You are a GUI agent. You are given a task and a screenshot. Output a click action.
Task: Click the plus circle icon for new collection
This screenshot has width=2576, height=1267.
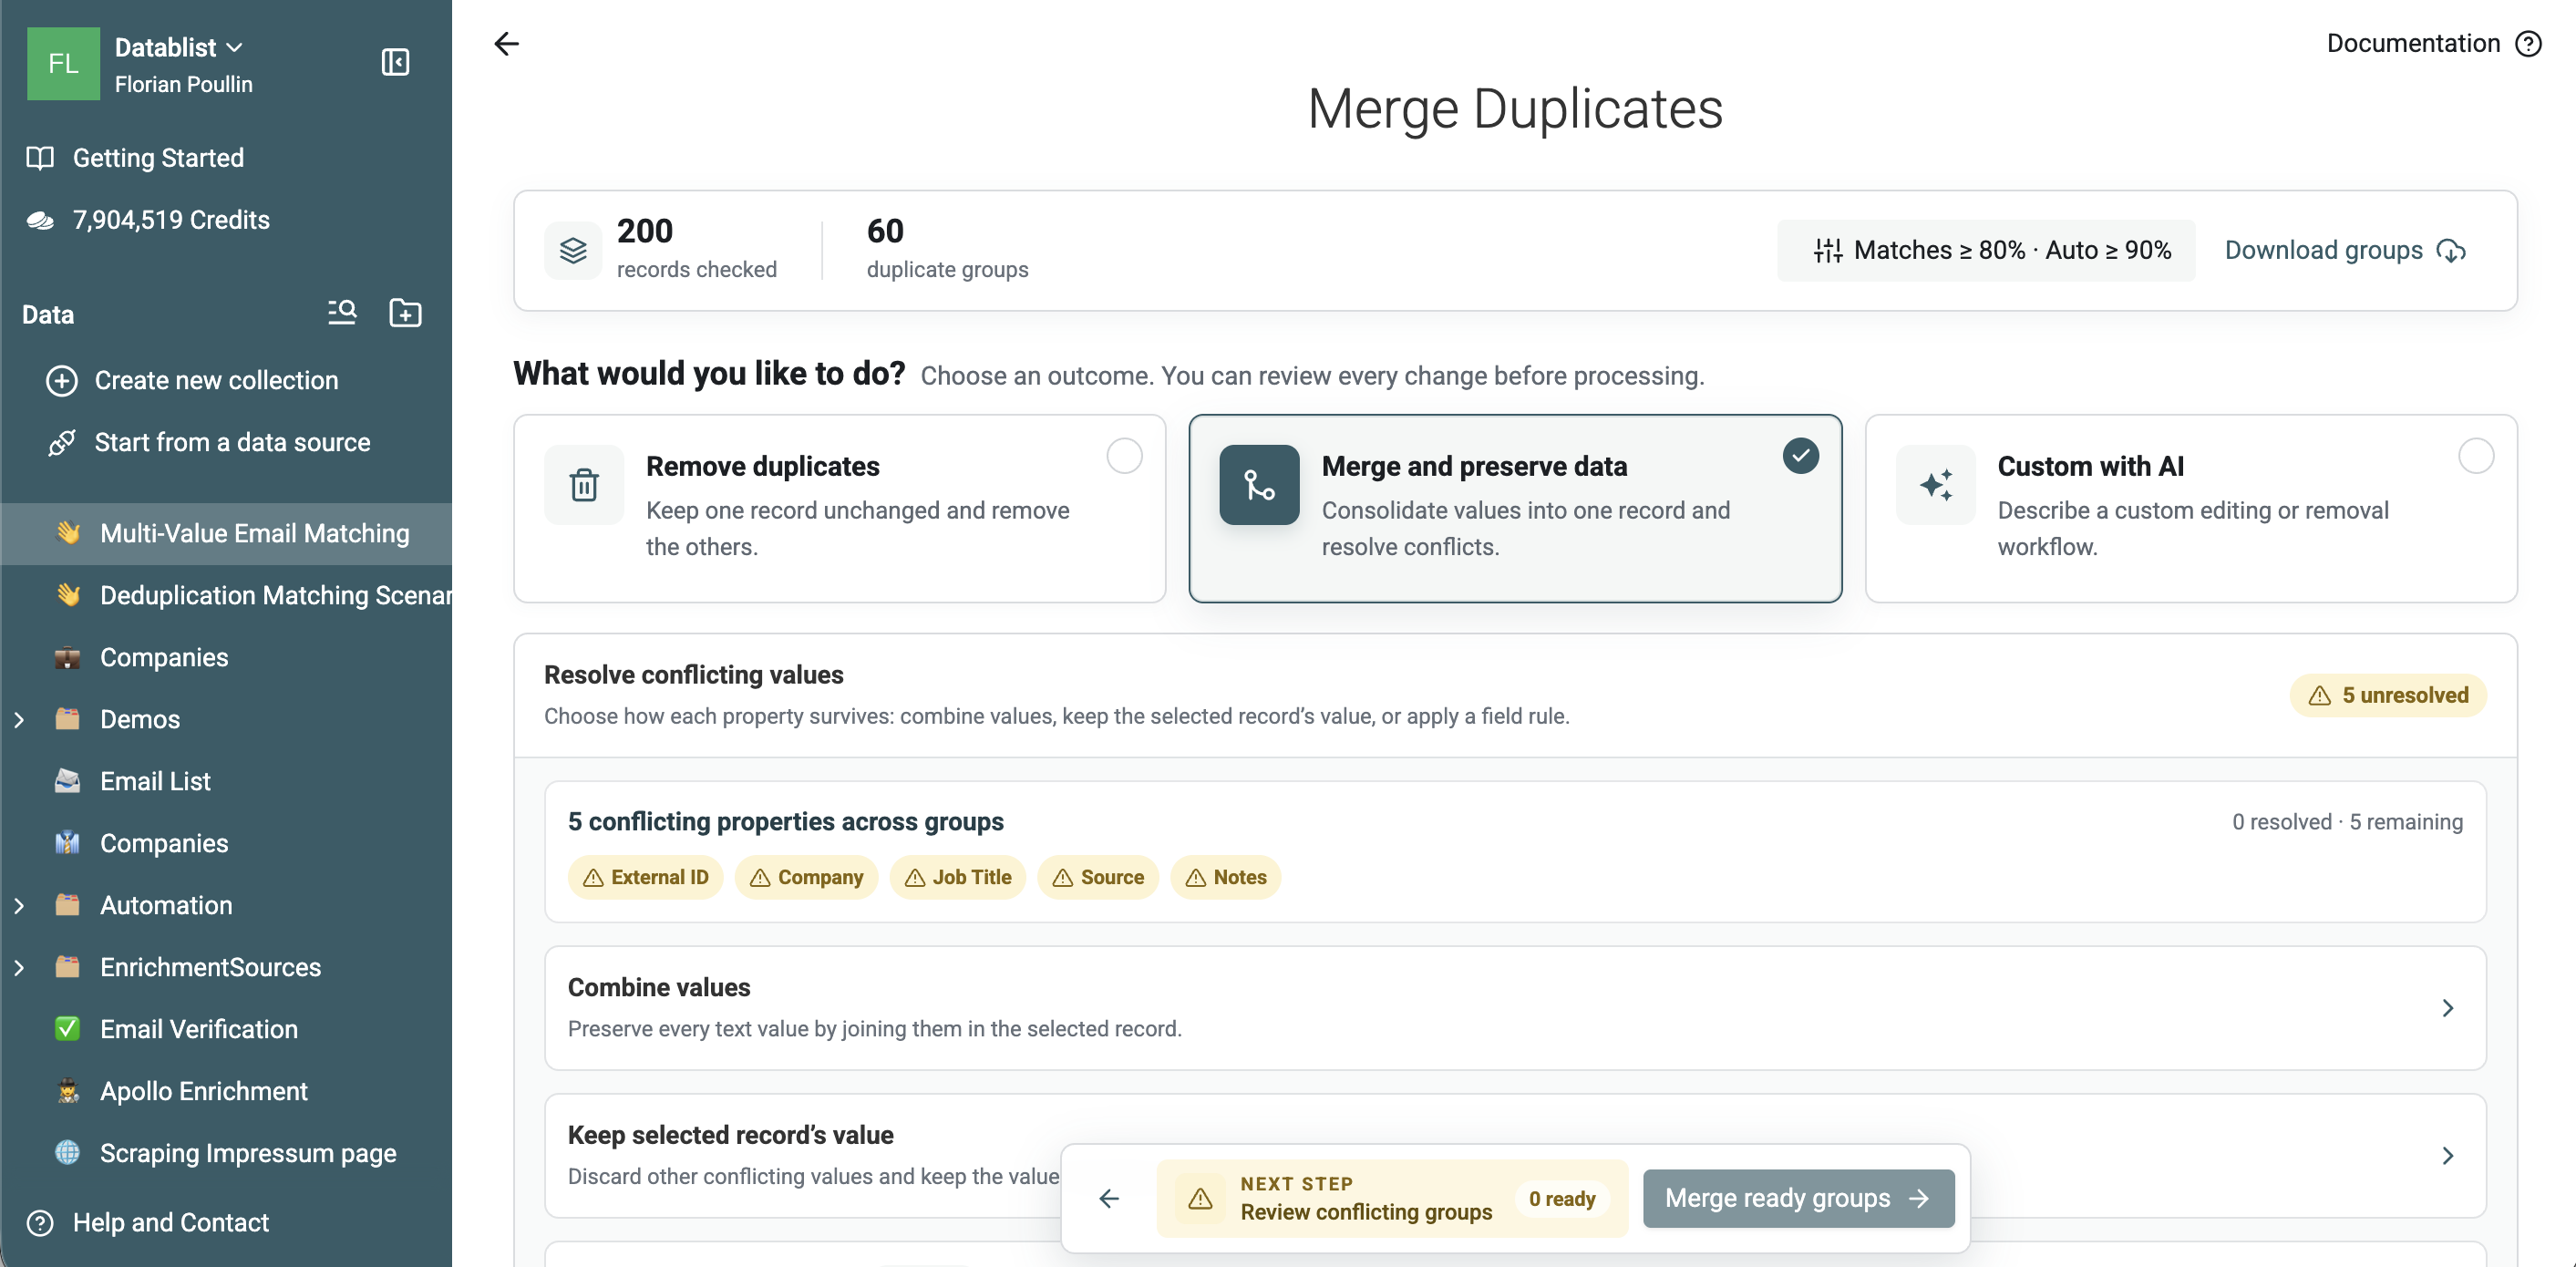click(62, 381)
